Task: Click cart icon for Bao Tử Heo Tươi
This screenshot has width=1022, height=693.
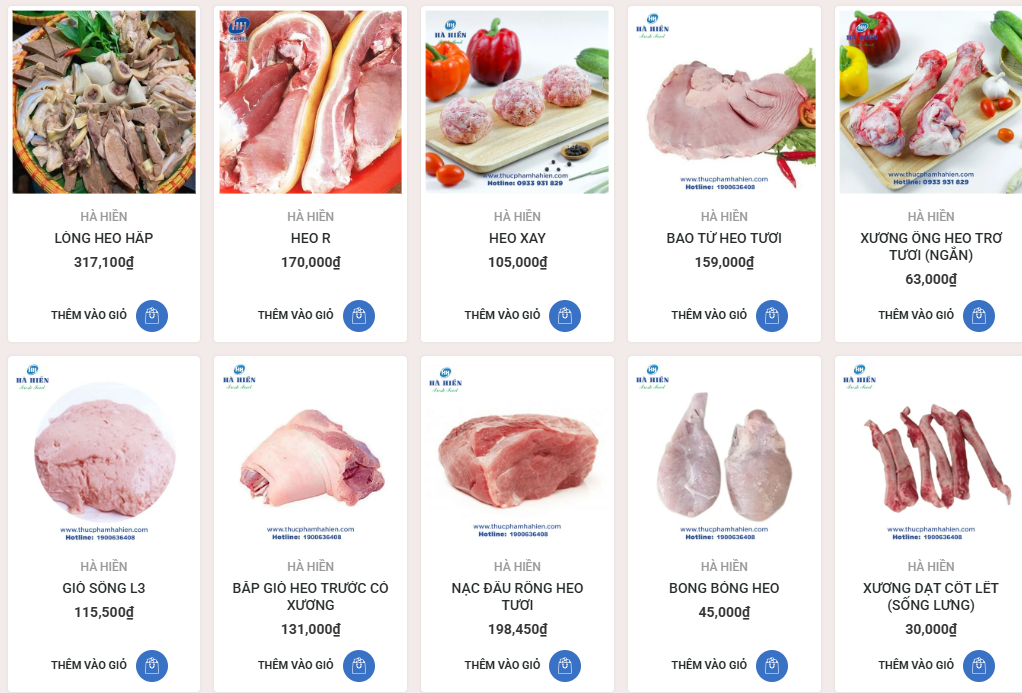Action: tap(772, 316)
